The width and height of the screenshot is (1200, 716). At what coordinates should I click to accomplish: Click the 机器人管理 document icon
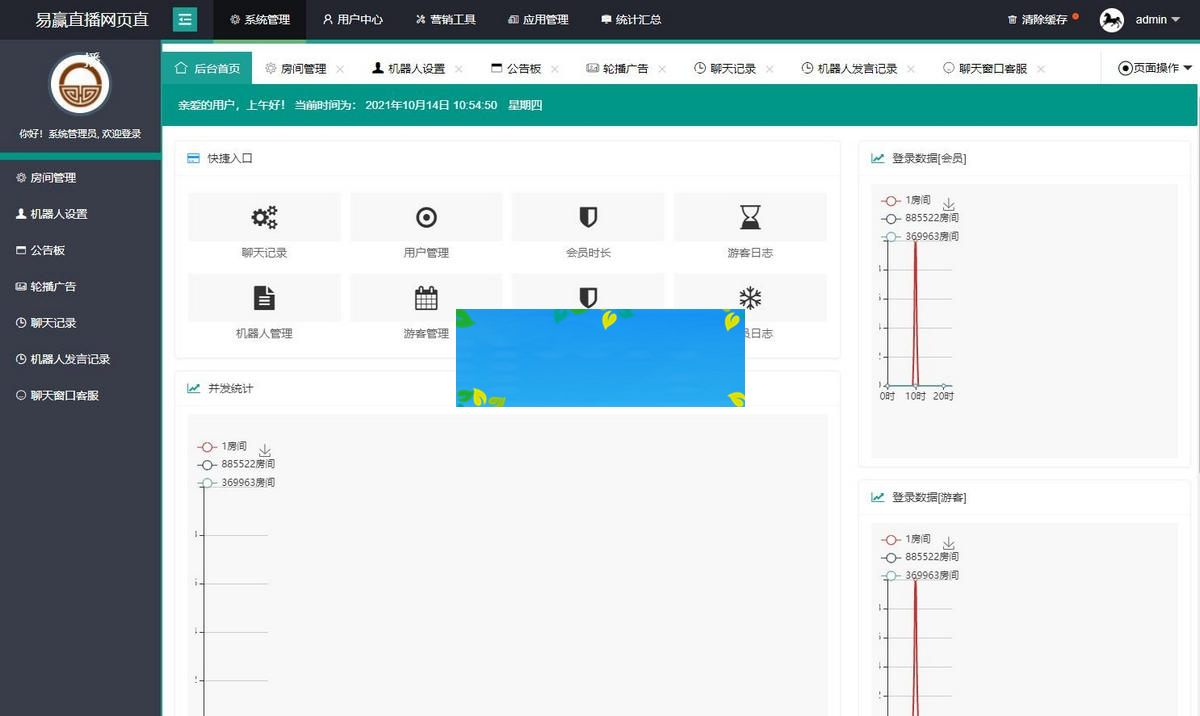tap(263, 297)
